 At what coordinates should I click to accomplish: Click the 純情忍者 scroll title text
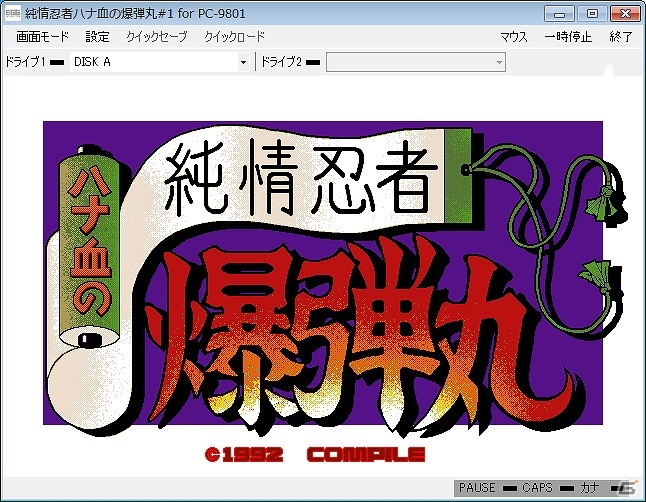point(301,178)
